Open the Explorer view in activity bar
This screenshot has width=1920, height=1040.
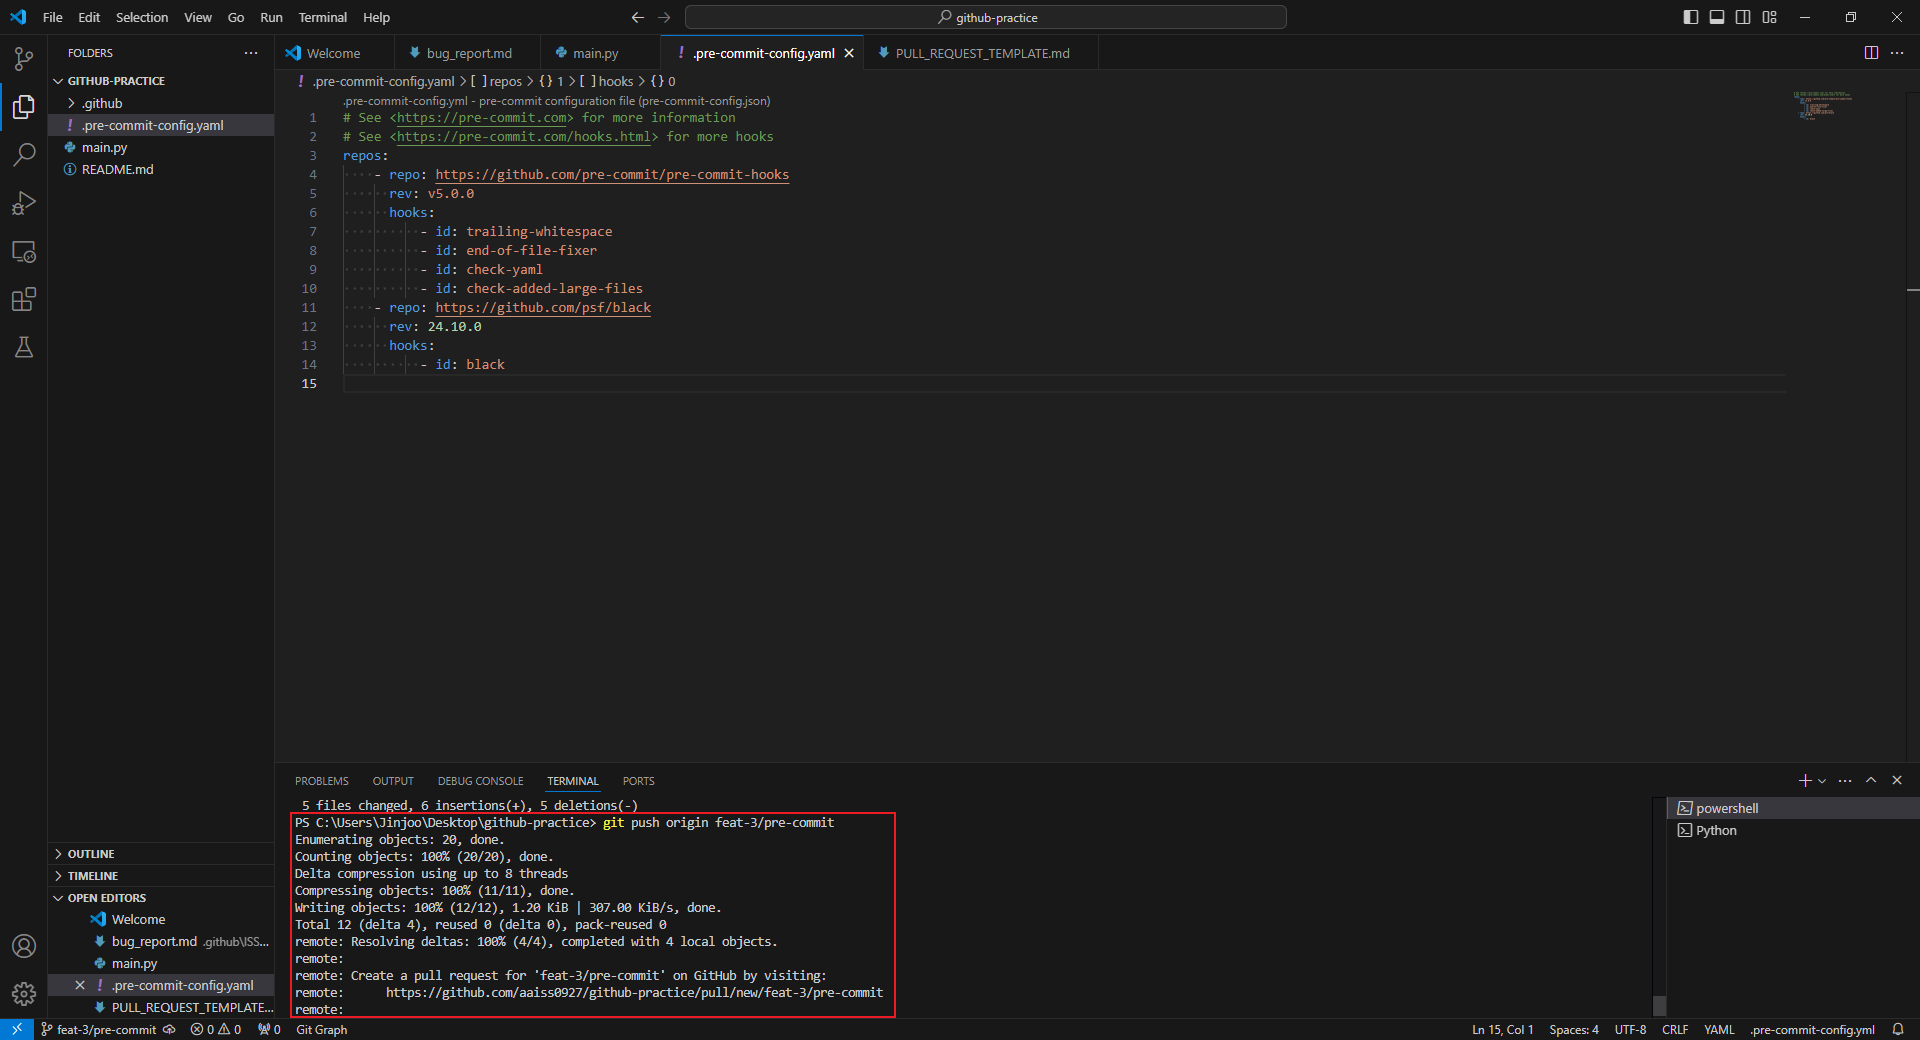tap(24, 106)
